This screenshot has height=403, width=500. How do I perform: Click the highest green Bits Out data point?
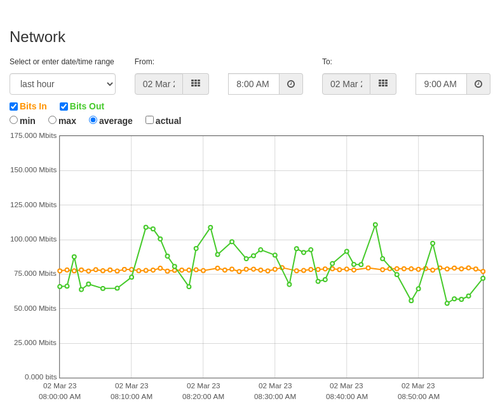tap(375, 225)
